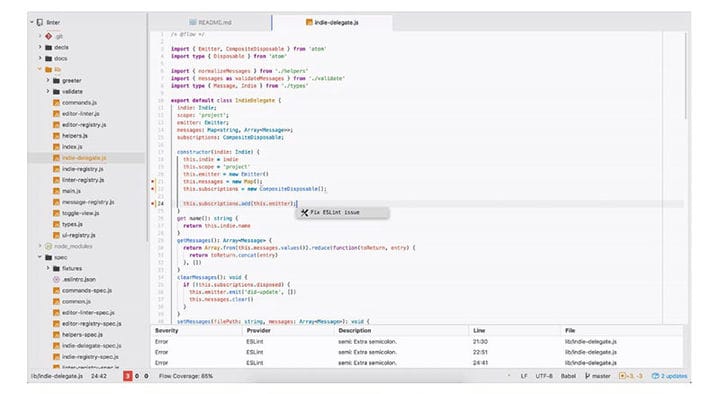Click the lint error marker on line 24
Viewport: 720px width, 394px height.
point(152,203)
